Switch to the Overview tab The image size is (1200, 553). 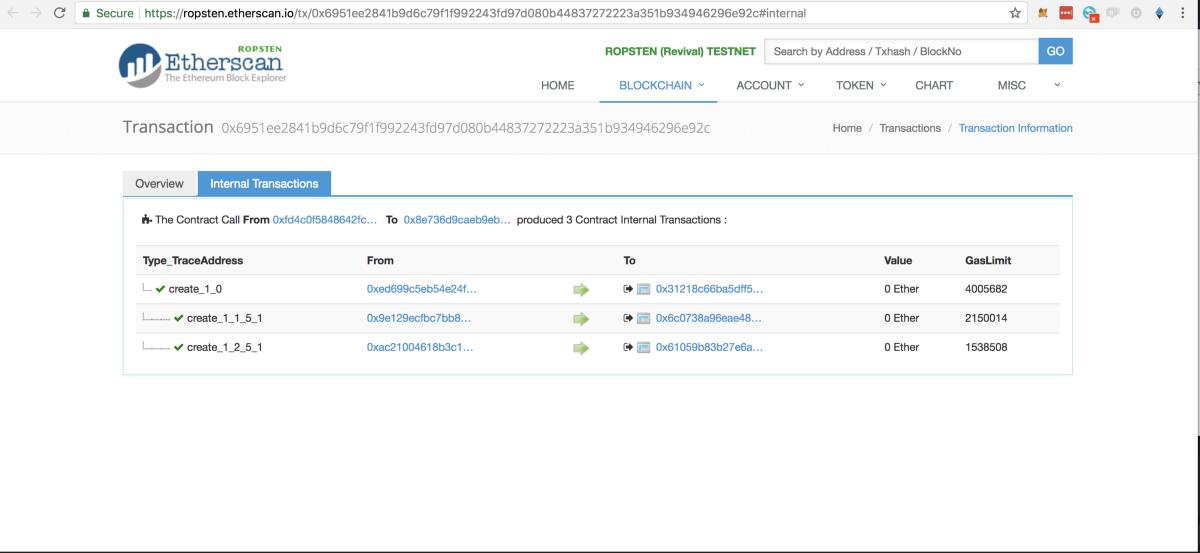tap(160, 184)
